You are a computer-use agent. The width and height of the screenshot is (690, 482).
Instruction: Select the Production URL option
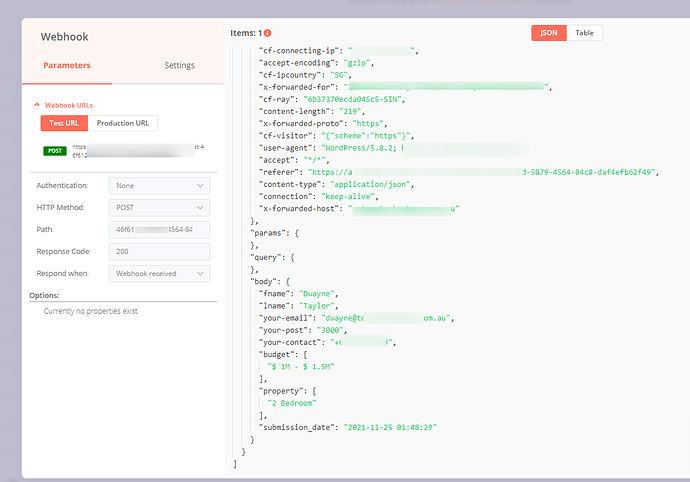(x=123, y=124)
